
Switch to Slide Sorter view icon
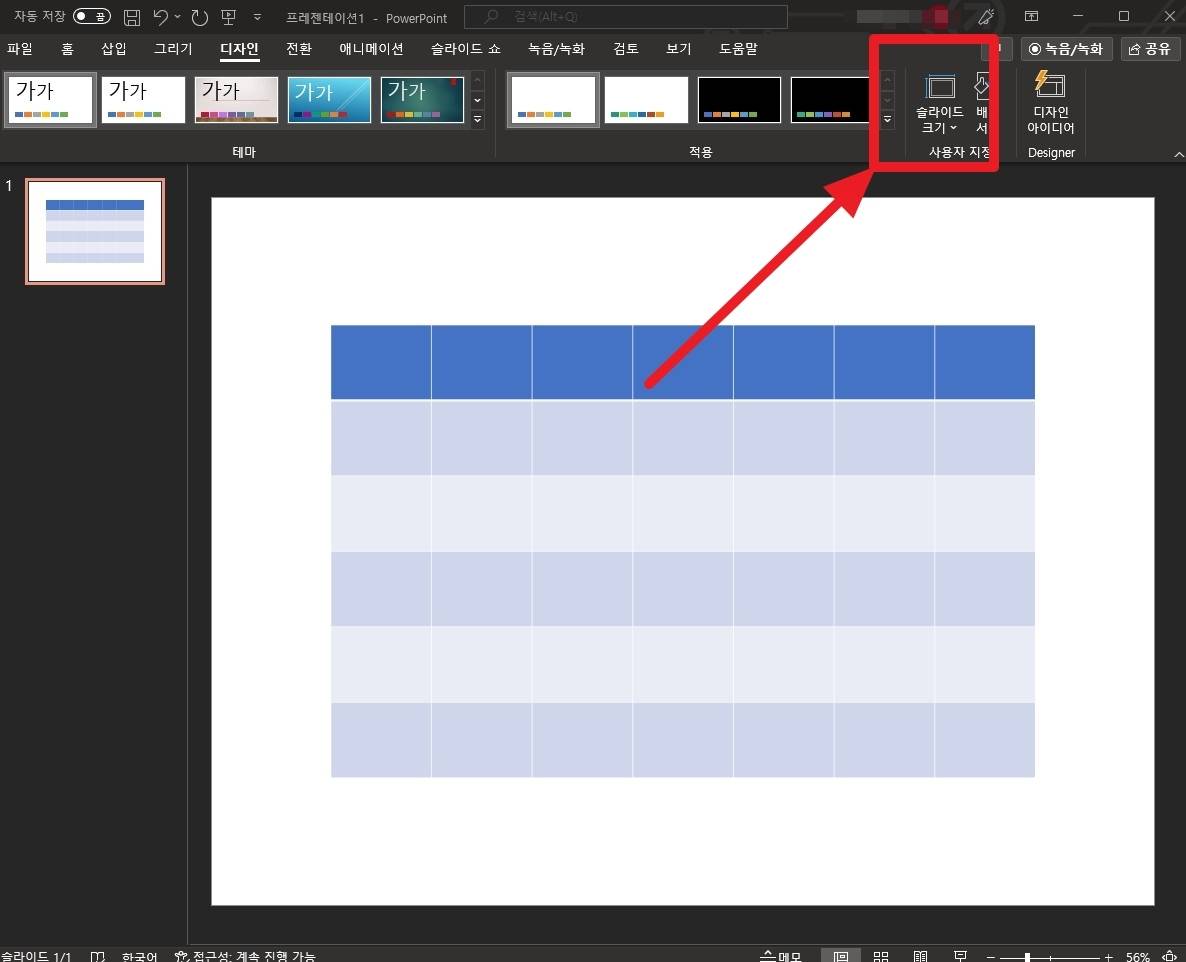[x=880, y=956]
